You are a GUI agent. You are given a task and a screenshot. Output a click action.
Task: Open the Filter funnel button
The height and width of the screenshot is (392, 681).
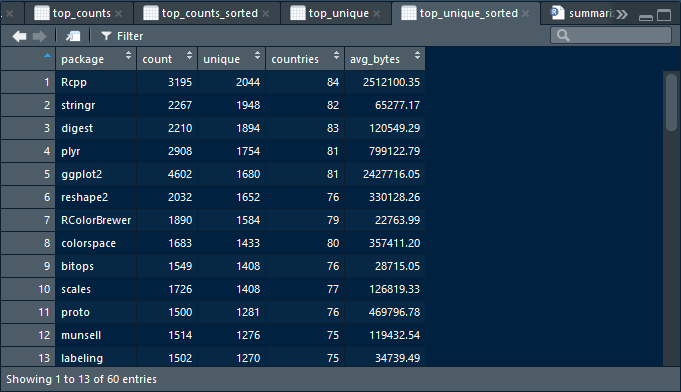122,36
